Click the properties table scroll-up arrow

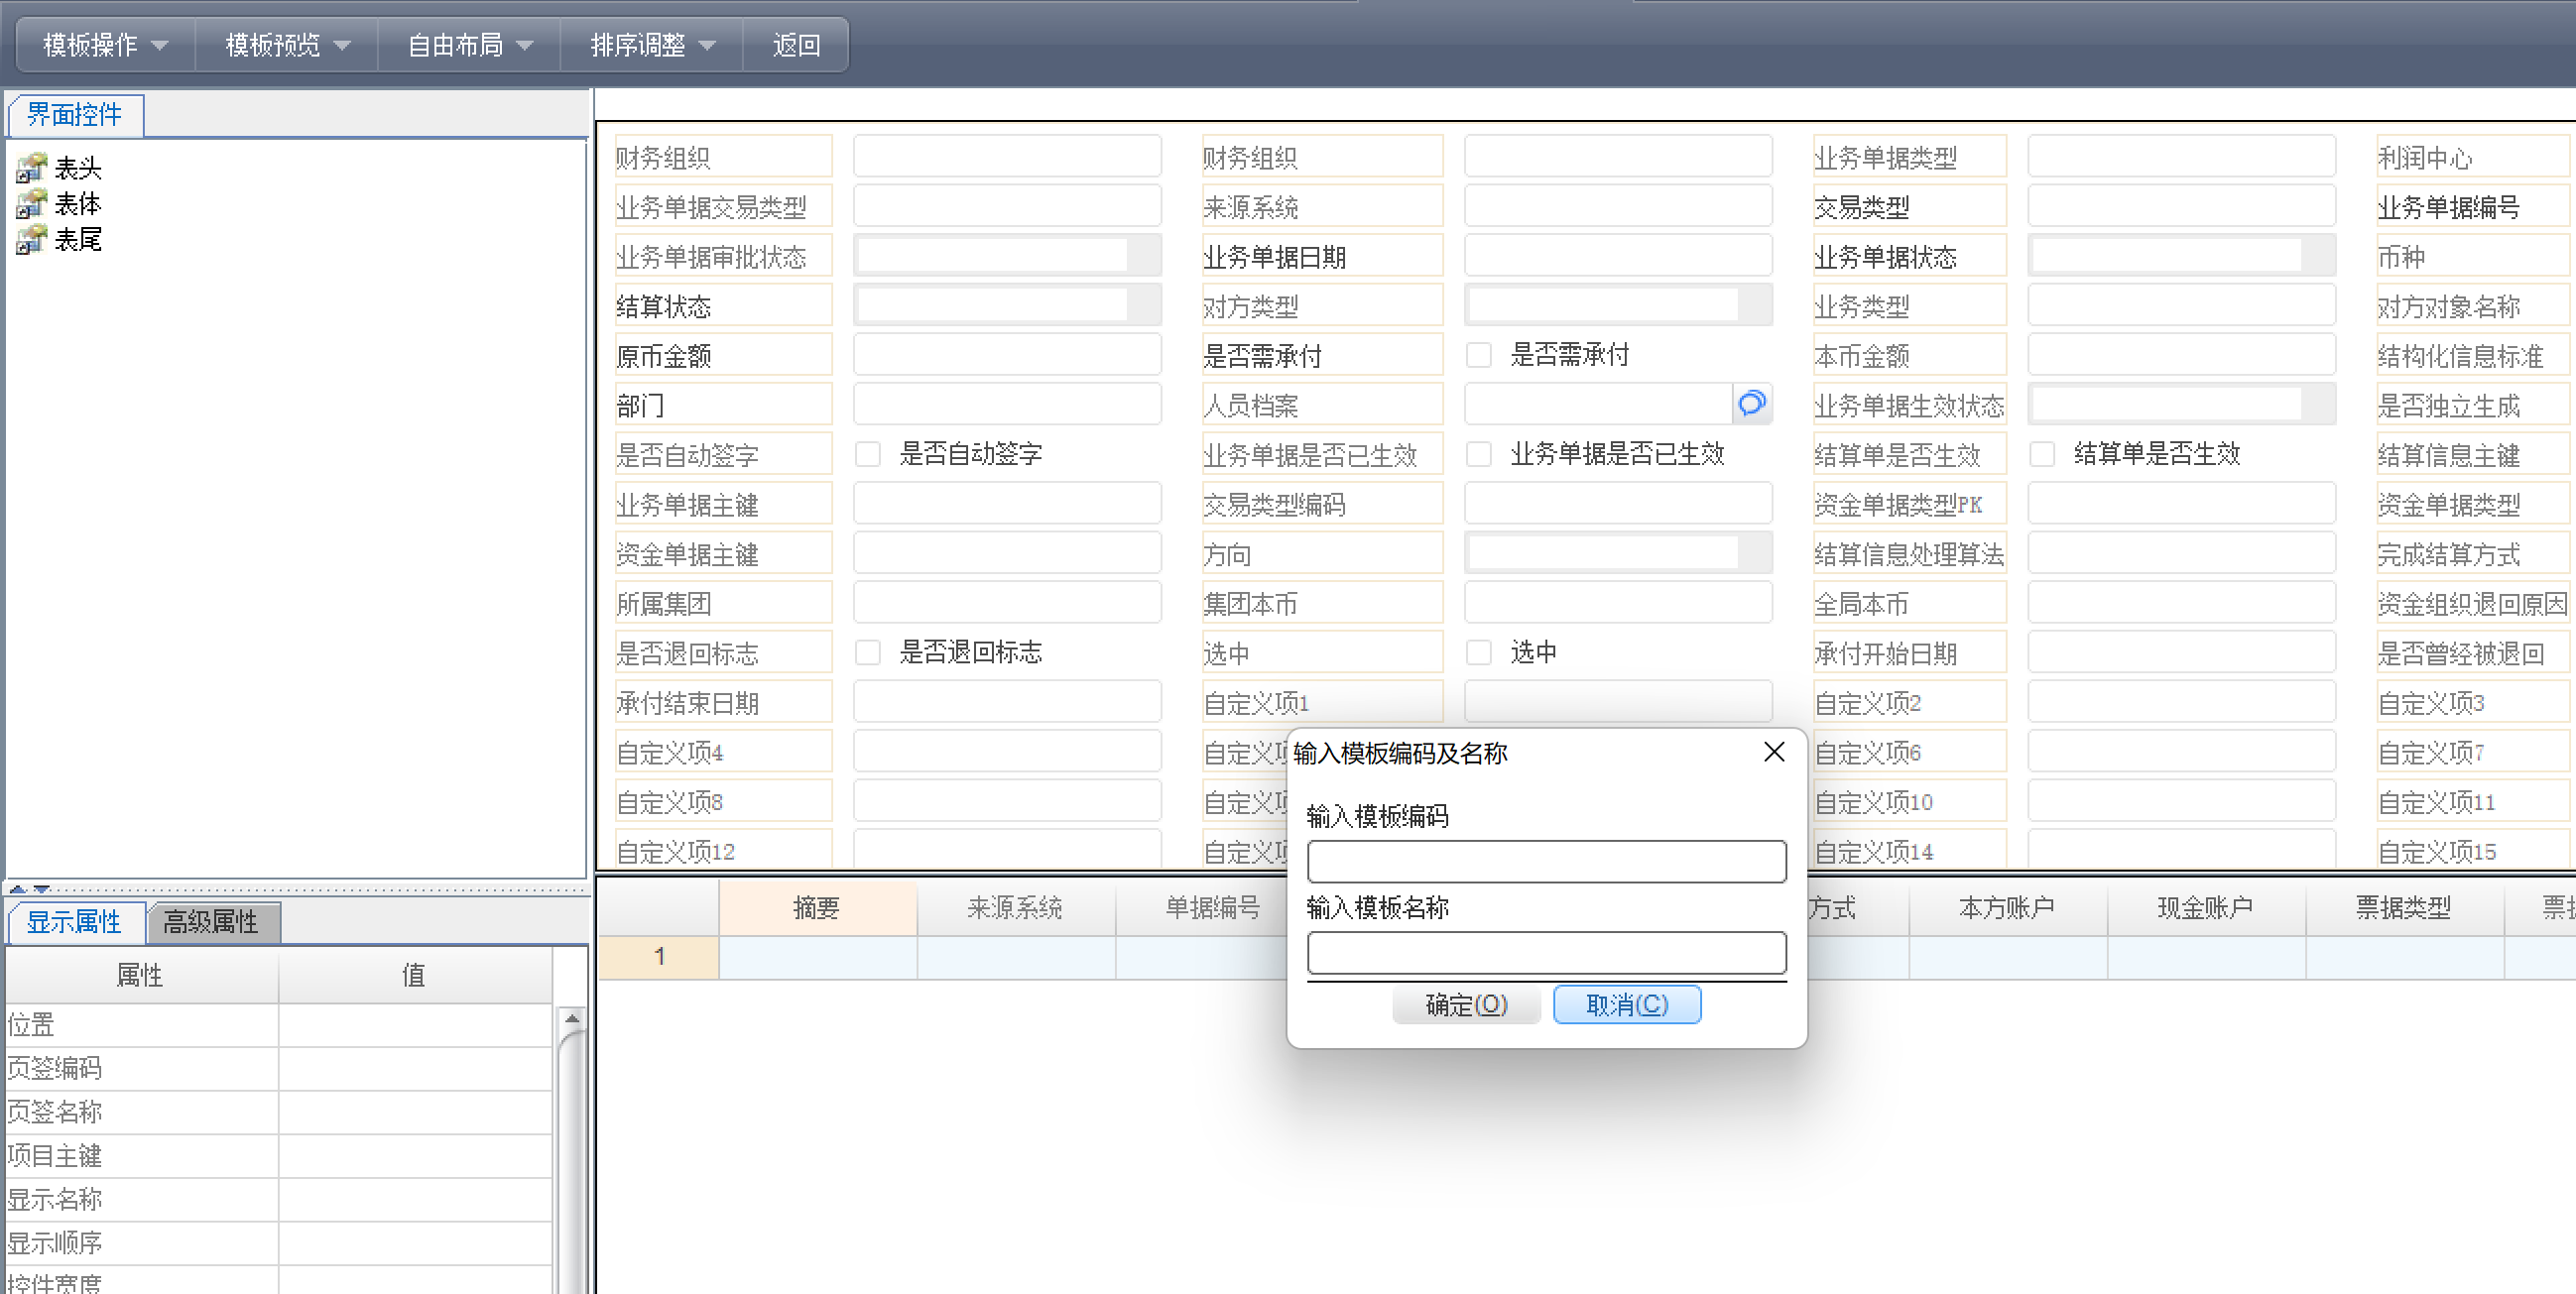572,1018
